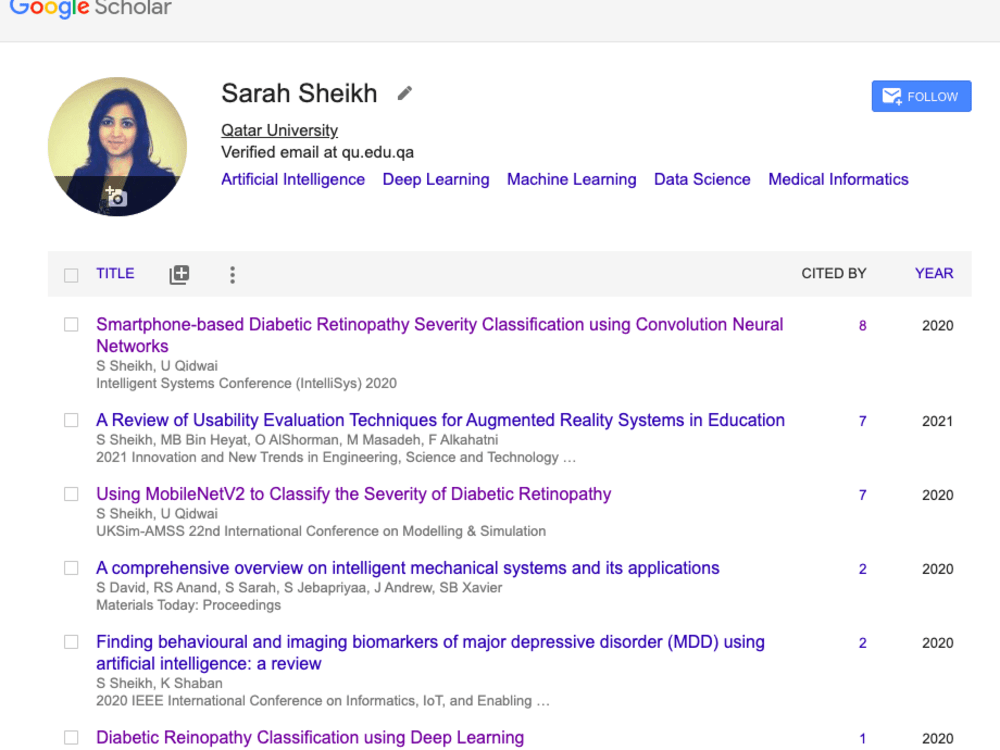Click the authors line S Sheikh, K Shaban
This screenshot has height=750, width=1000.
(x=159, y=683)
